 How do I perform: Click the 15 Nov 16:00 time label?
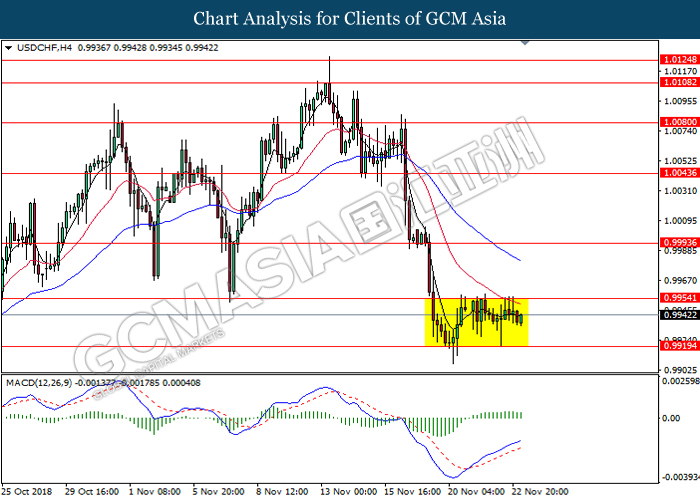coord(413,492)
